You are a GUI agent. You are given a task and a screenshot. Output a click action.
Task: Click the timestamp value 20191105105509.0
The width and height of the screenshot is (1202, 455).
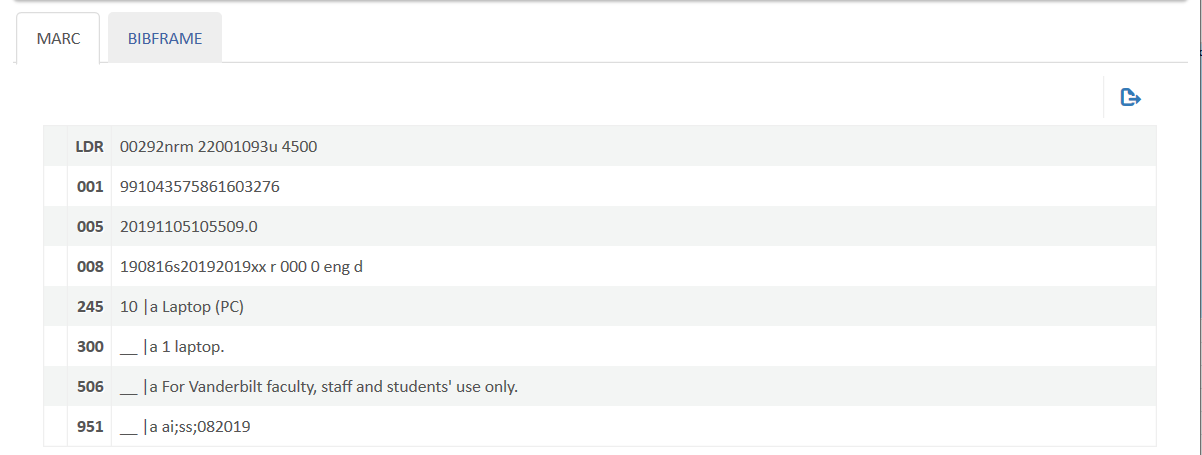pyautogui.click(x=188, y=226)
